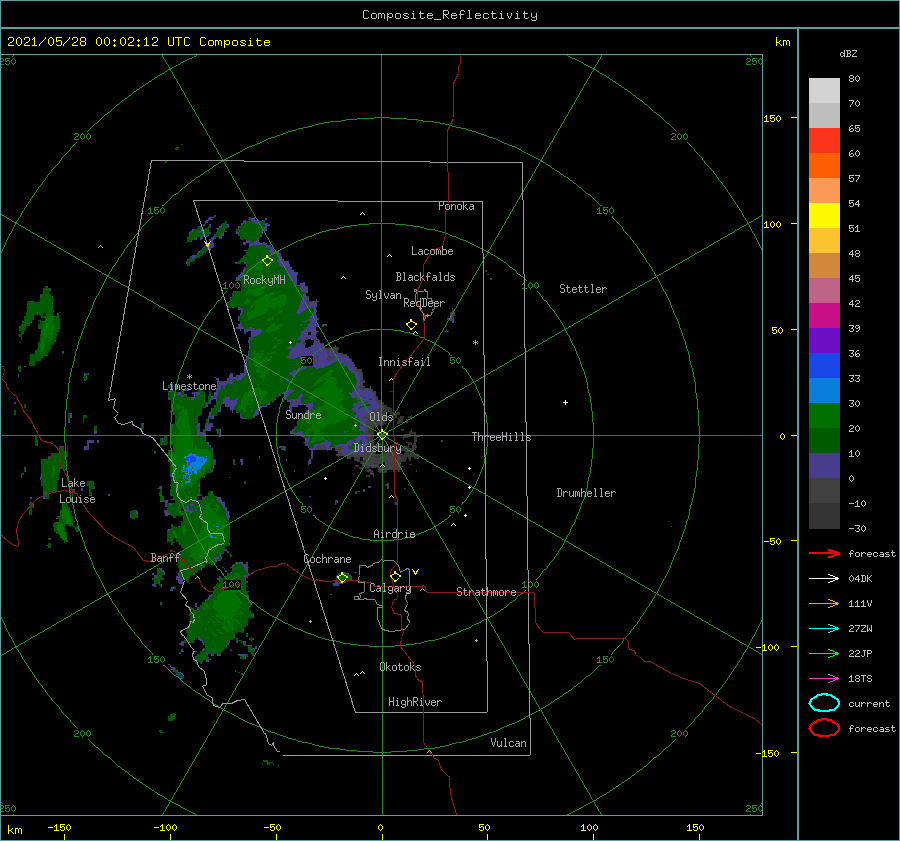The width and height of the screenshot is (900, 841).
Task: Click the Limestone label
Action: [189, 386]
